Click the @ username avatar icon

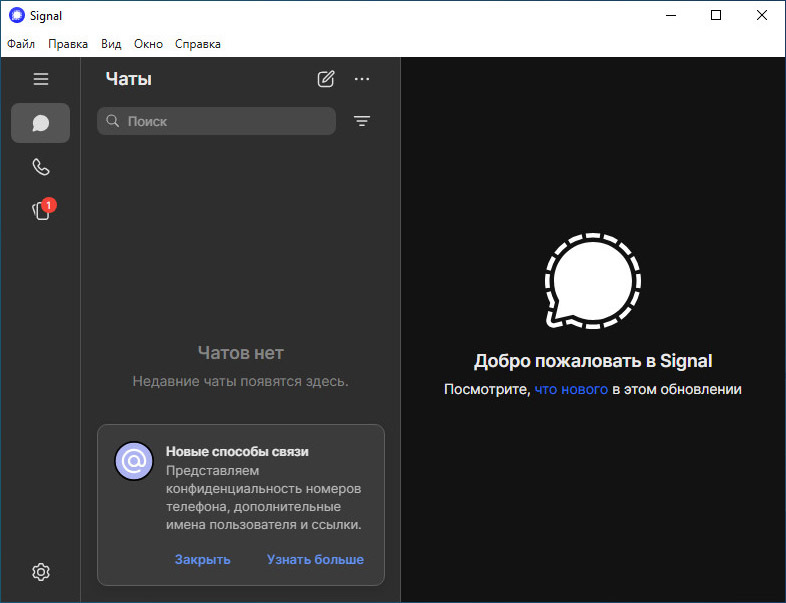coord(134,461)
